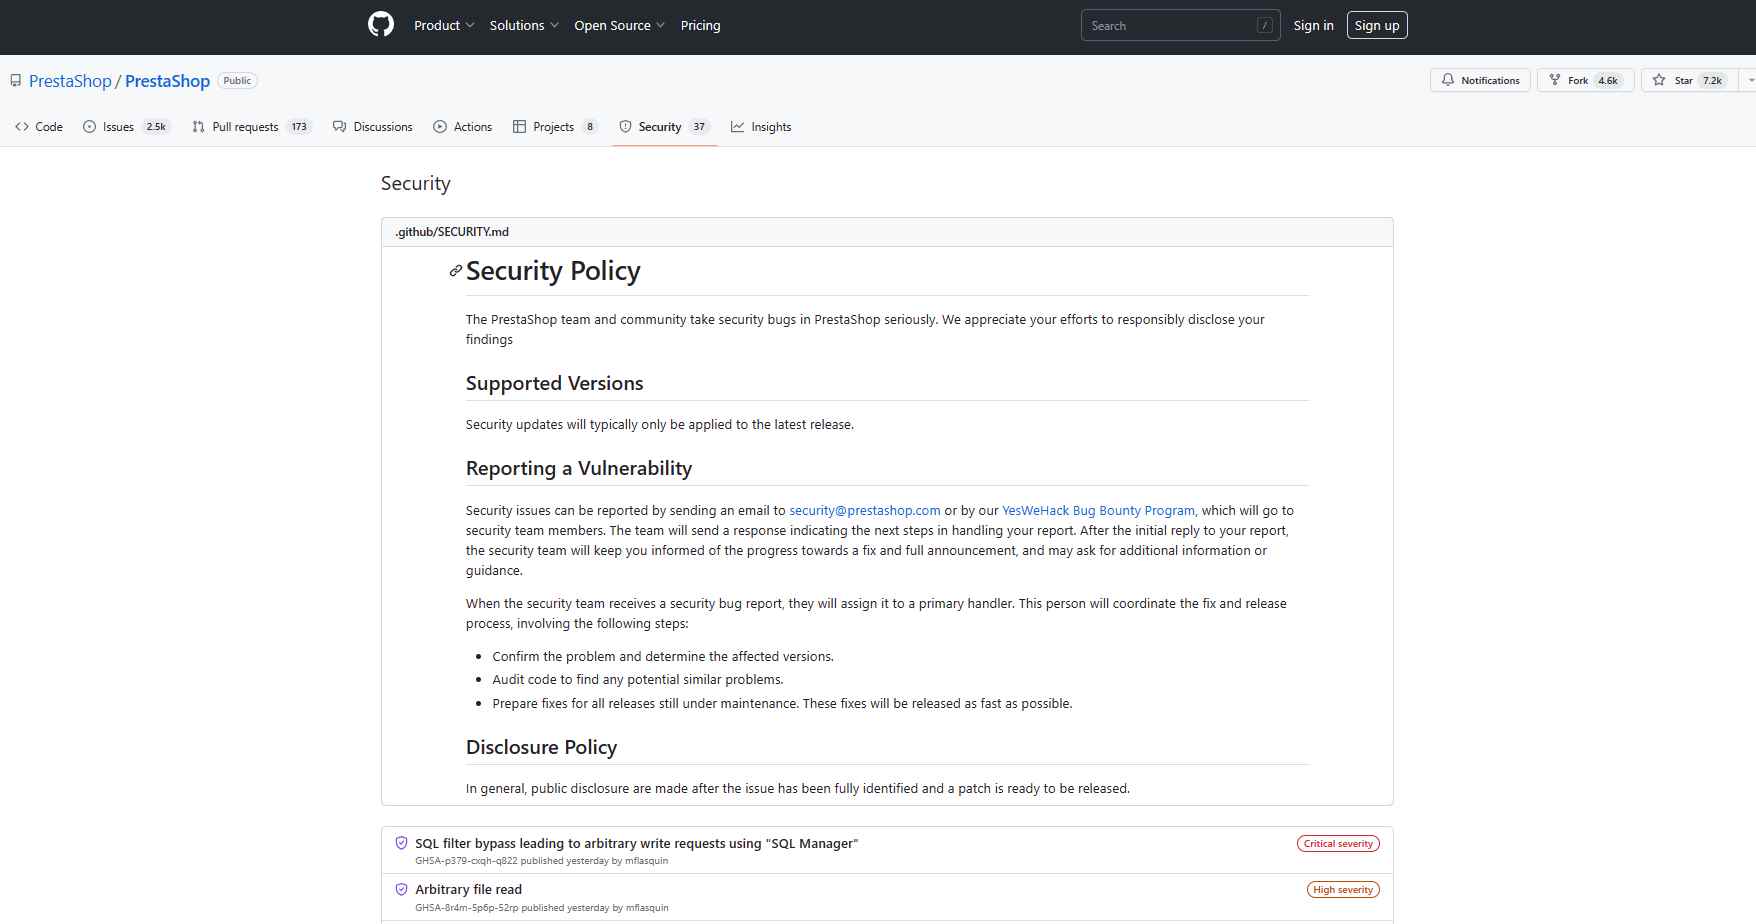This screenshot has width=1756, height=924.
Task: Click the Star count 7.2k
Action: [1713, 80]
